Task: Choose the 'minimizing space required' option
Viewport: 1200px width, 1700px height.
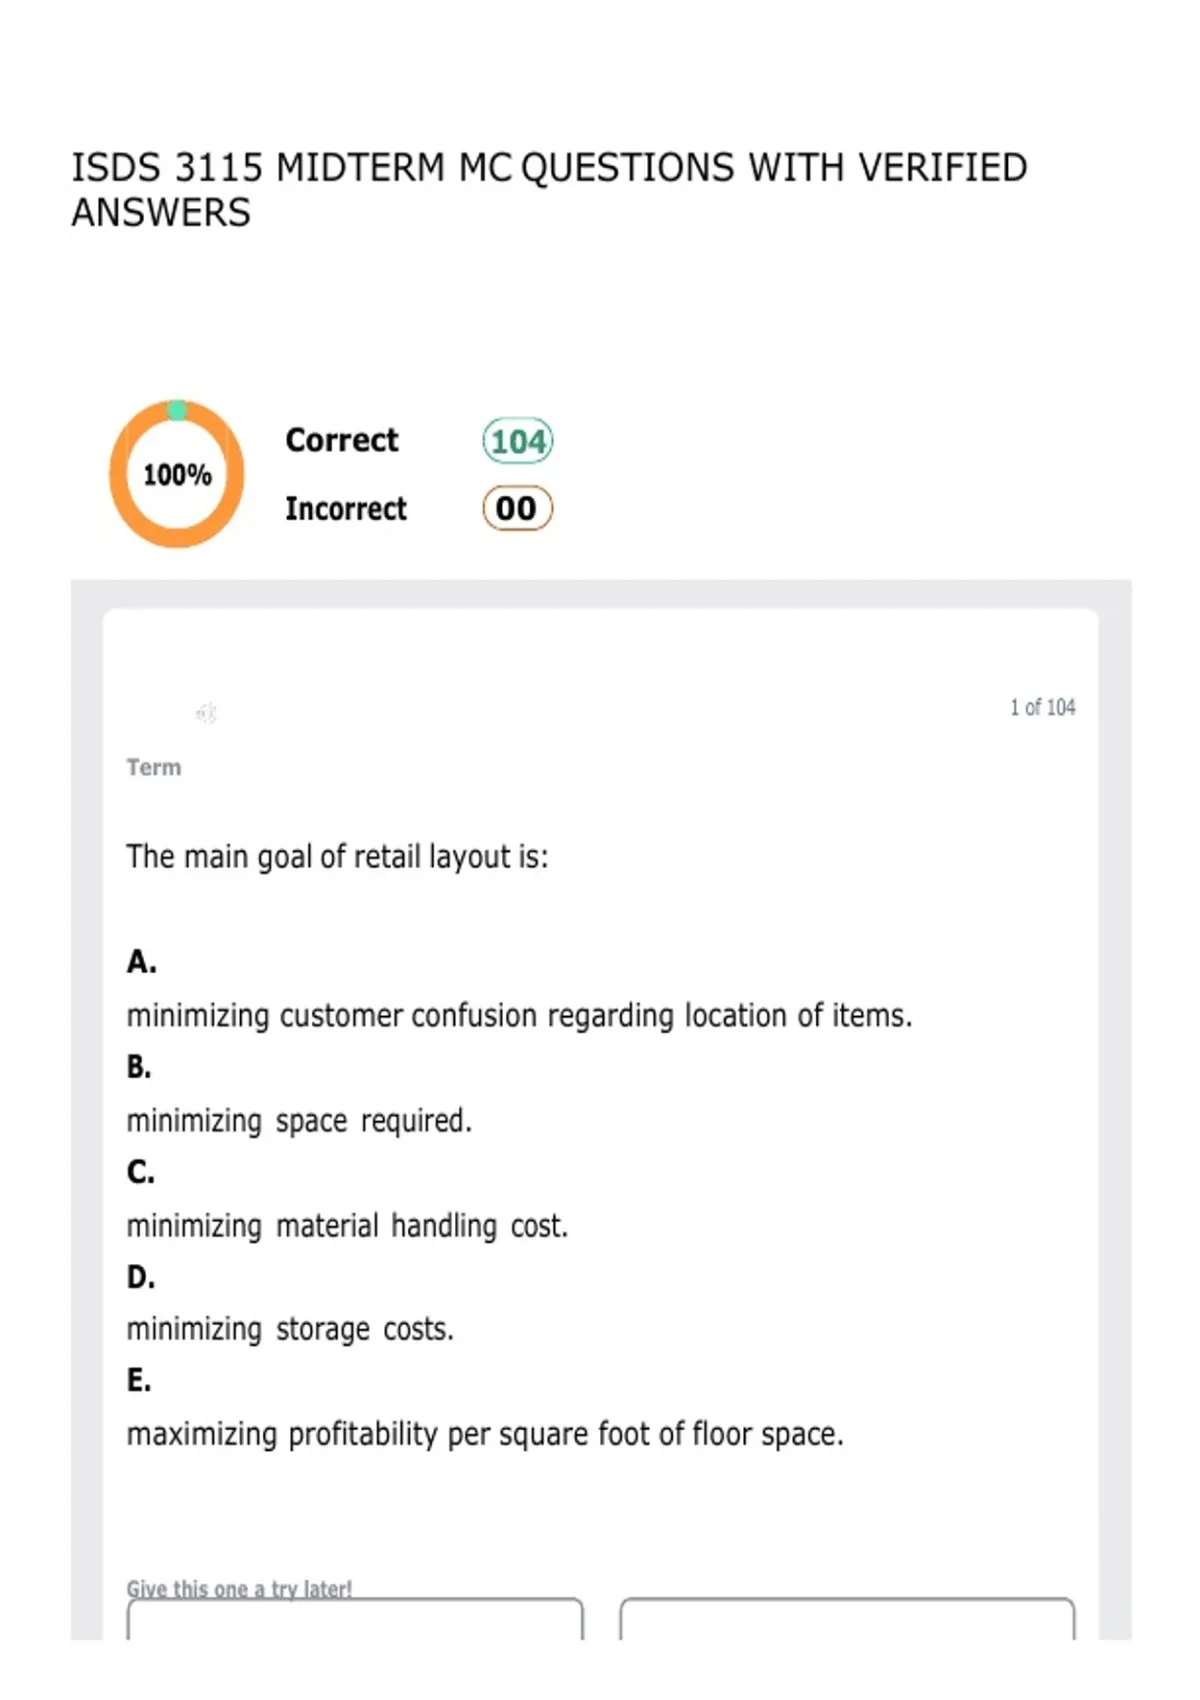Action: point(299,1121)
